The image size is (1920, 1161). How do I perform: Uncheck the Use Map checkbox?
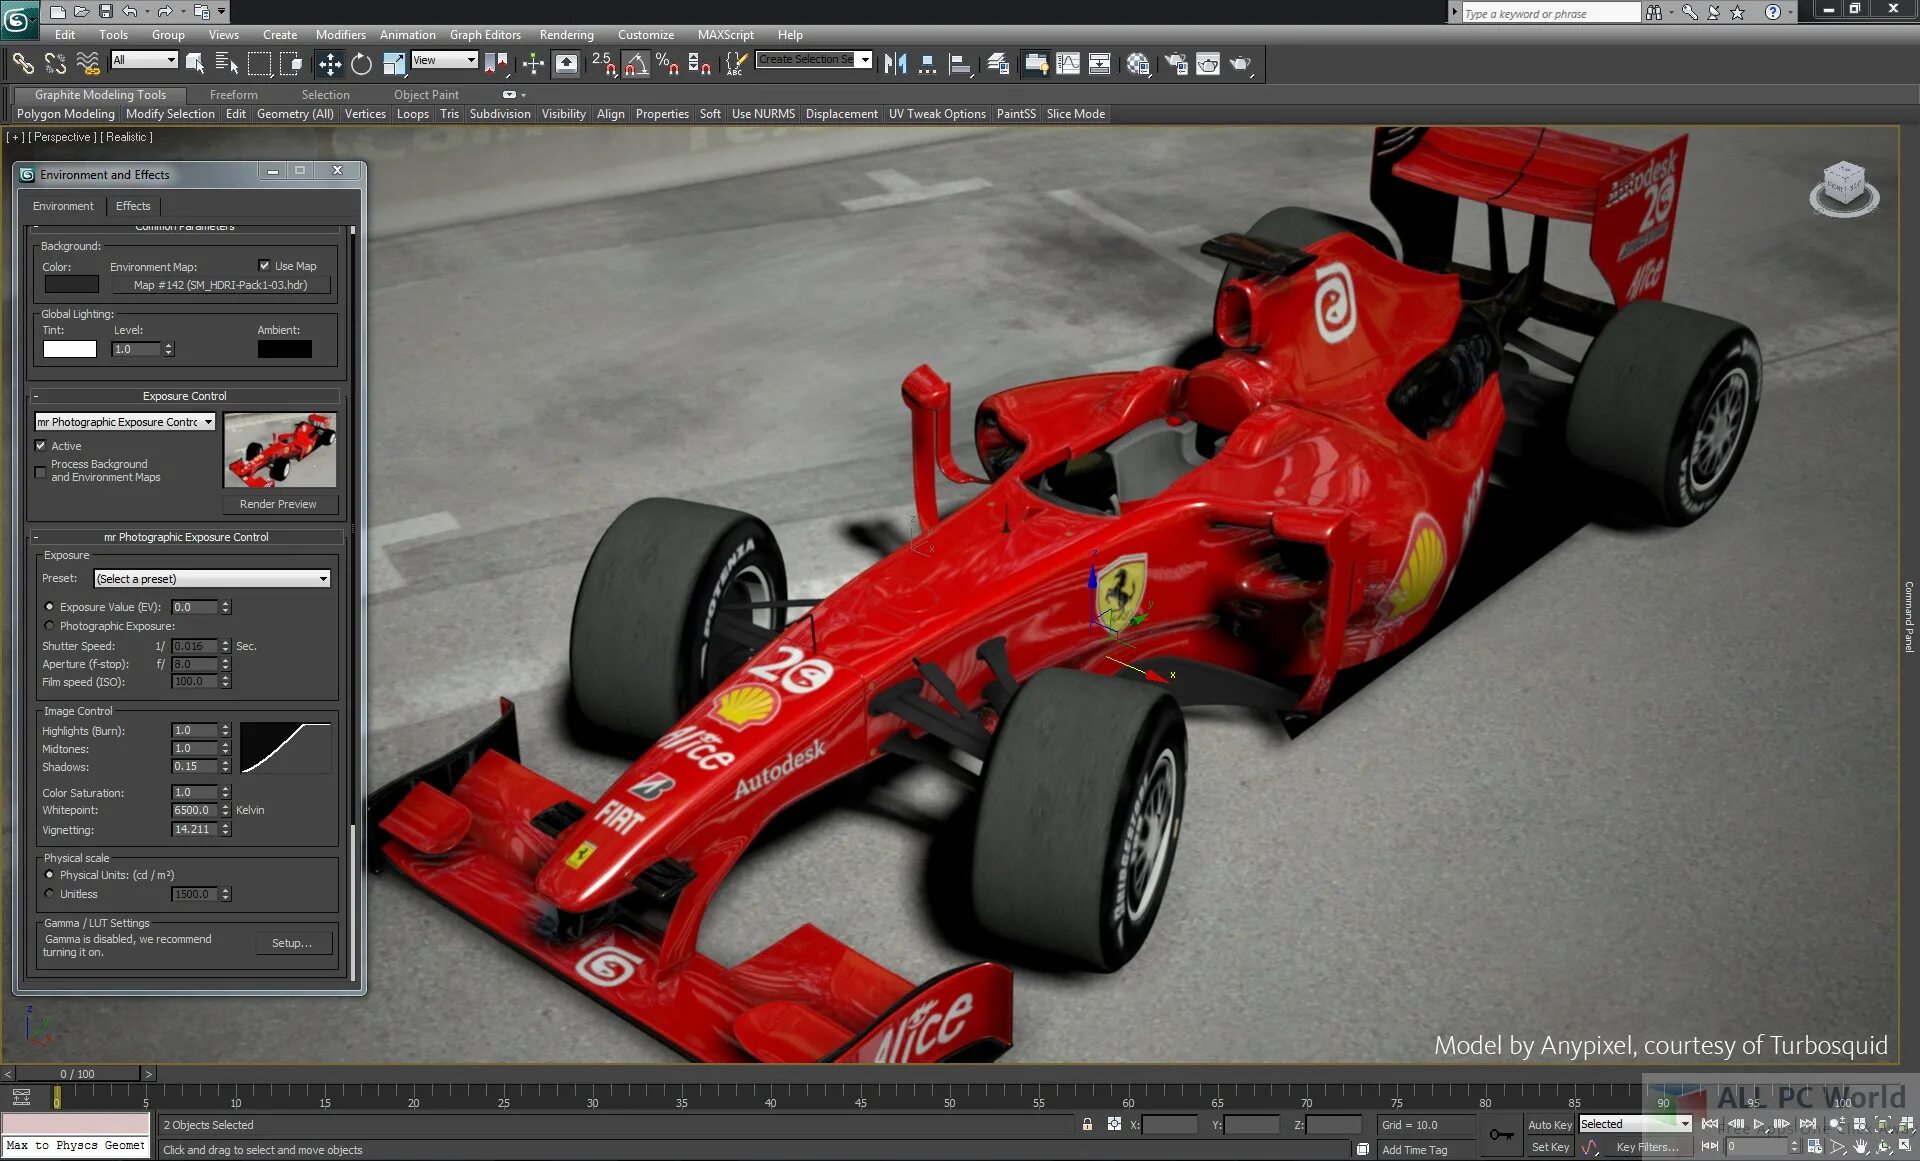(264, 266)
